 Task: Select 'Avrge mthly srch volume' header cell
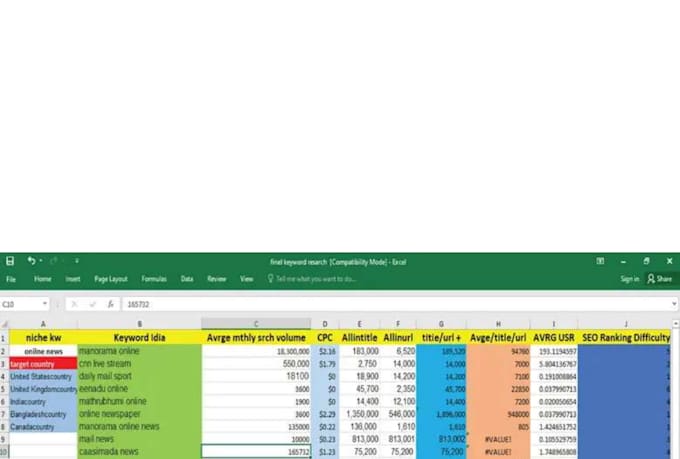256,338
